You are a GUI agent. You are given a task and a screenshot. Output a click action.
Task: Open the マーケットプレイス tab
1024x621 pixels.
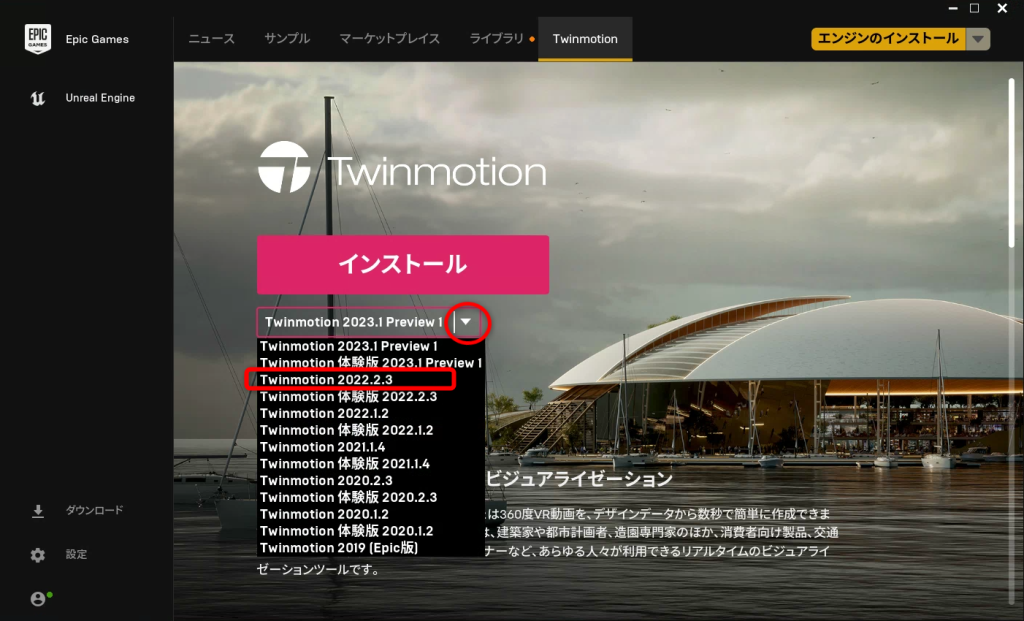point(389,39)
